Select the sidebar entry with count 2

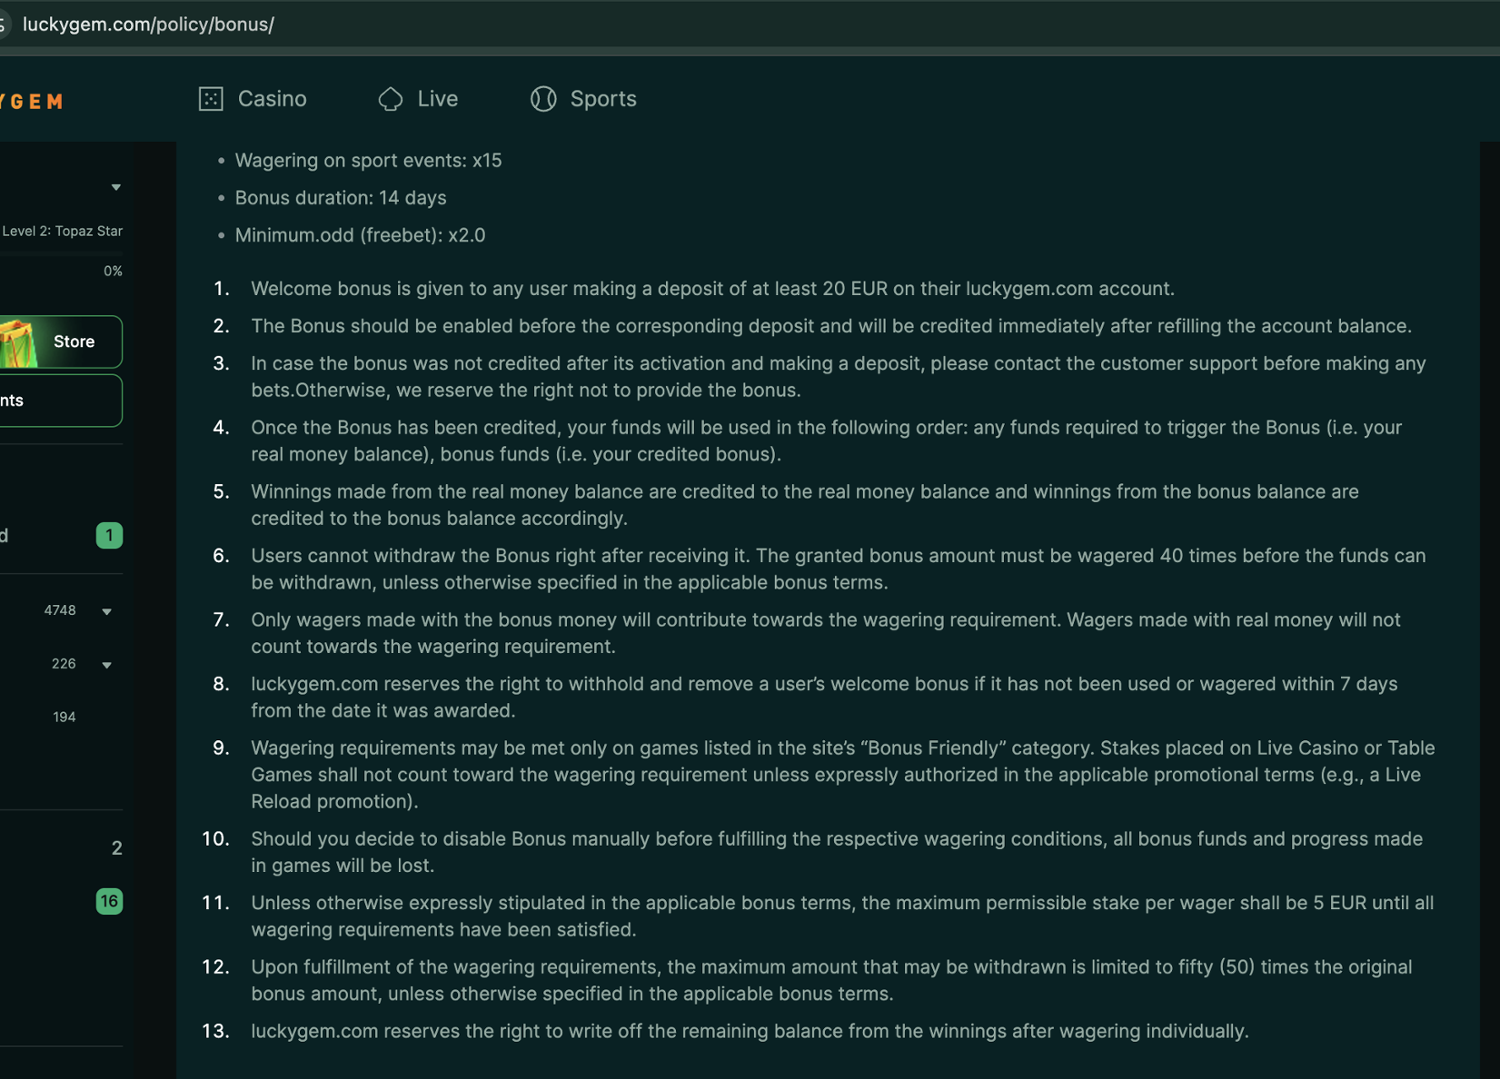(116, 848)
